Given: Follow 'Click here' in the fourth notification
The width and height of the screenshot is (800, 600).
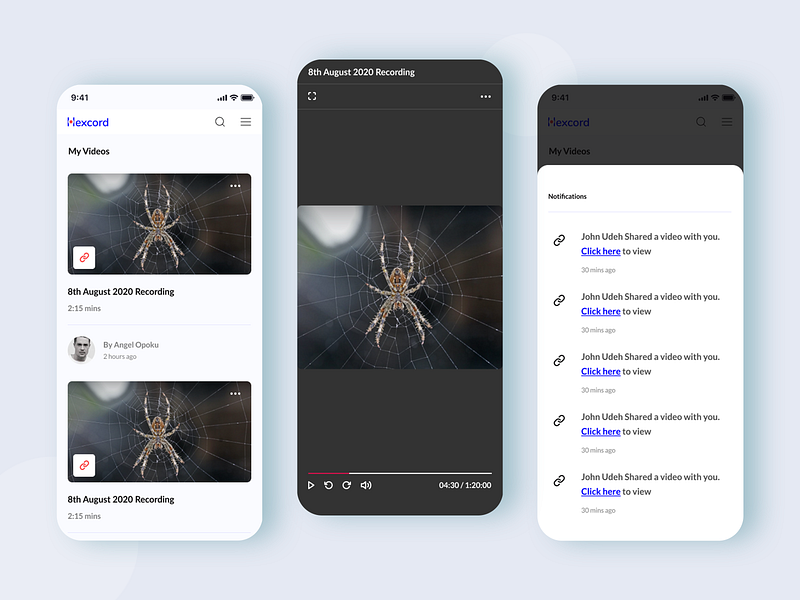Looking at the screenshot, I should (601, 432).
